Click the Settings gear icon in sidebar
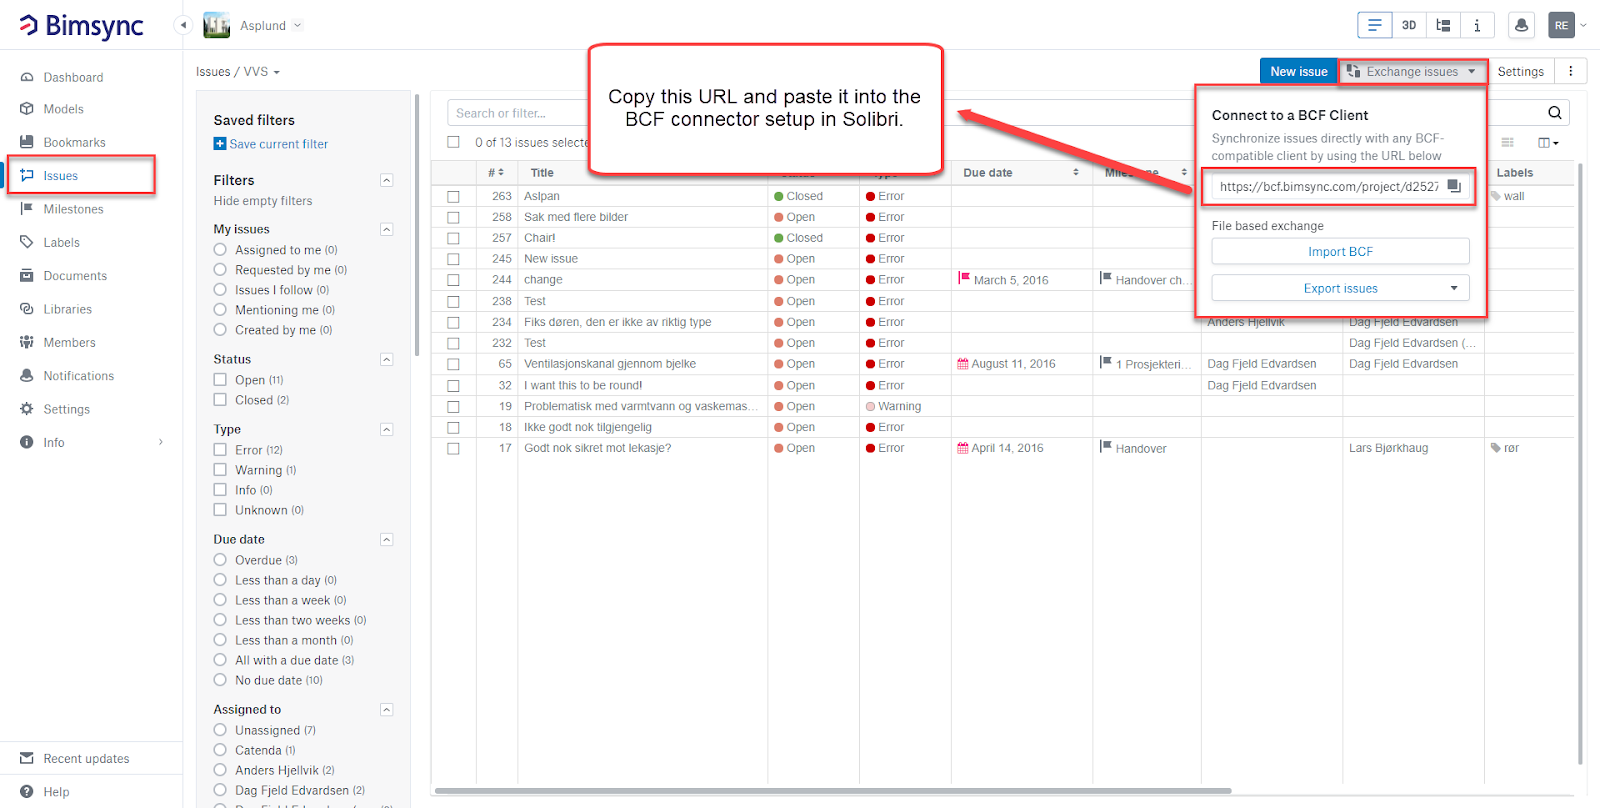 point(27,409)
